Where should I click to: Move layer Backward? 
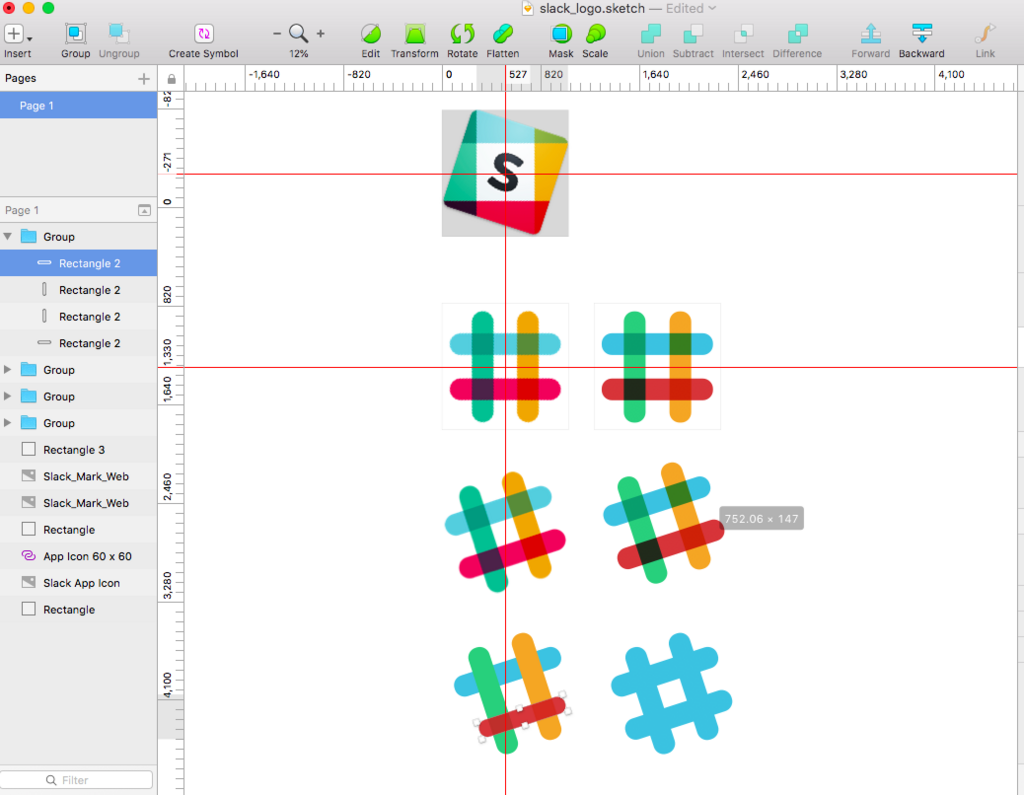921,34
